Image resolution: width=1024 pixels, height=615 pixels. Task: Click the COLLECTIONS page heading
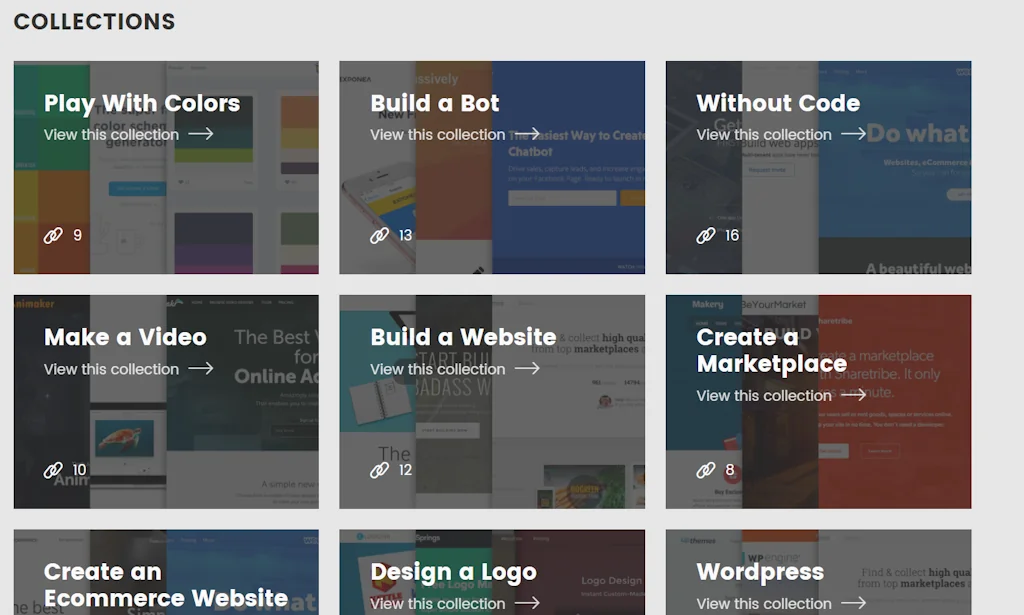(x=94, y=21)
